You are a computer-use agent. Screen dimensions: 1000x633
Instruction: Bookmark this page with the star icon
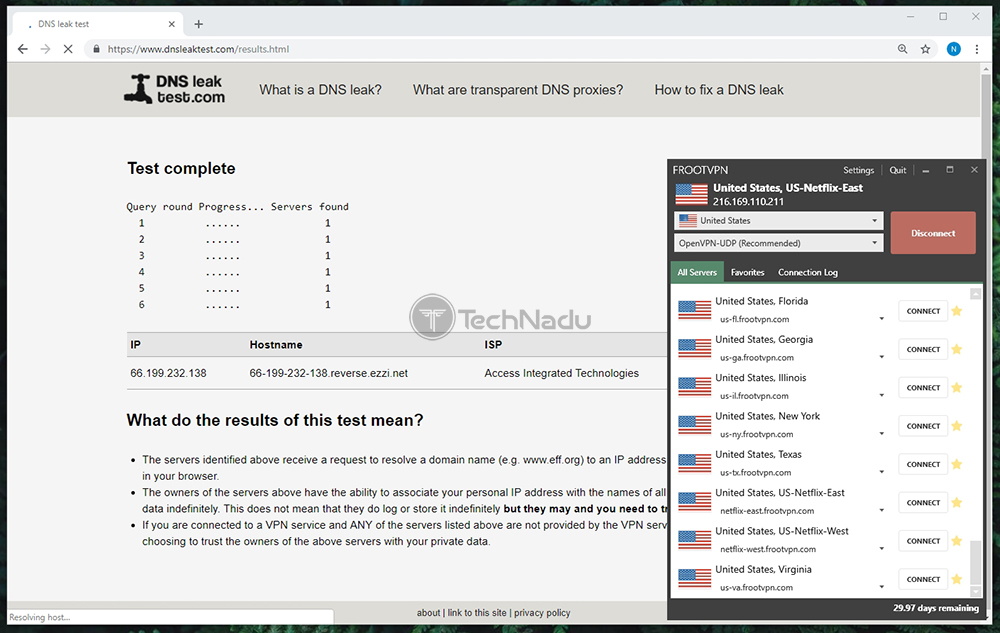[925, 49]
